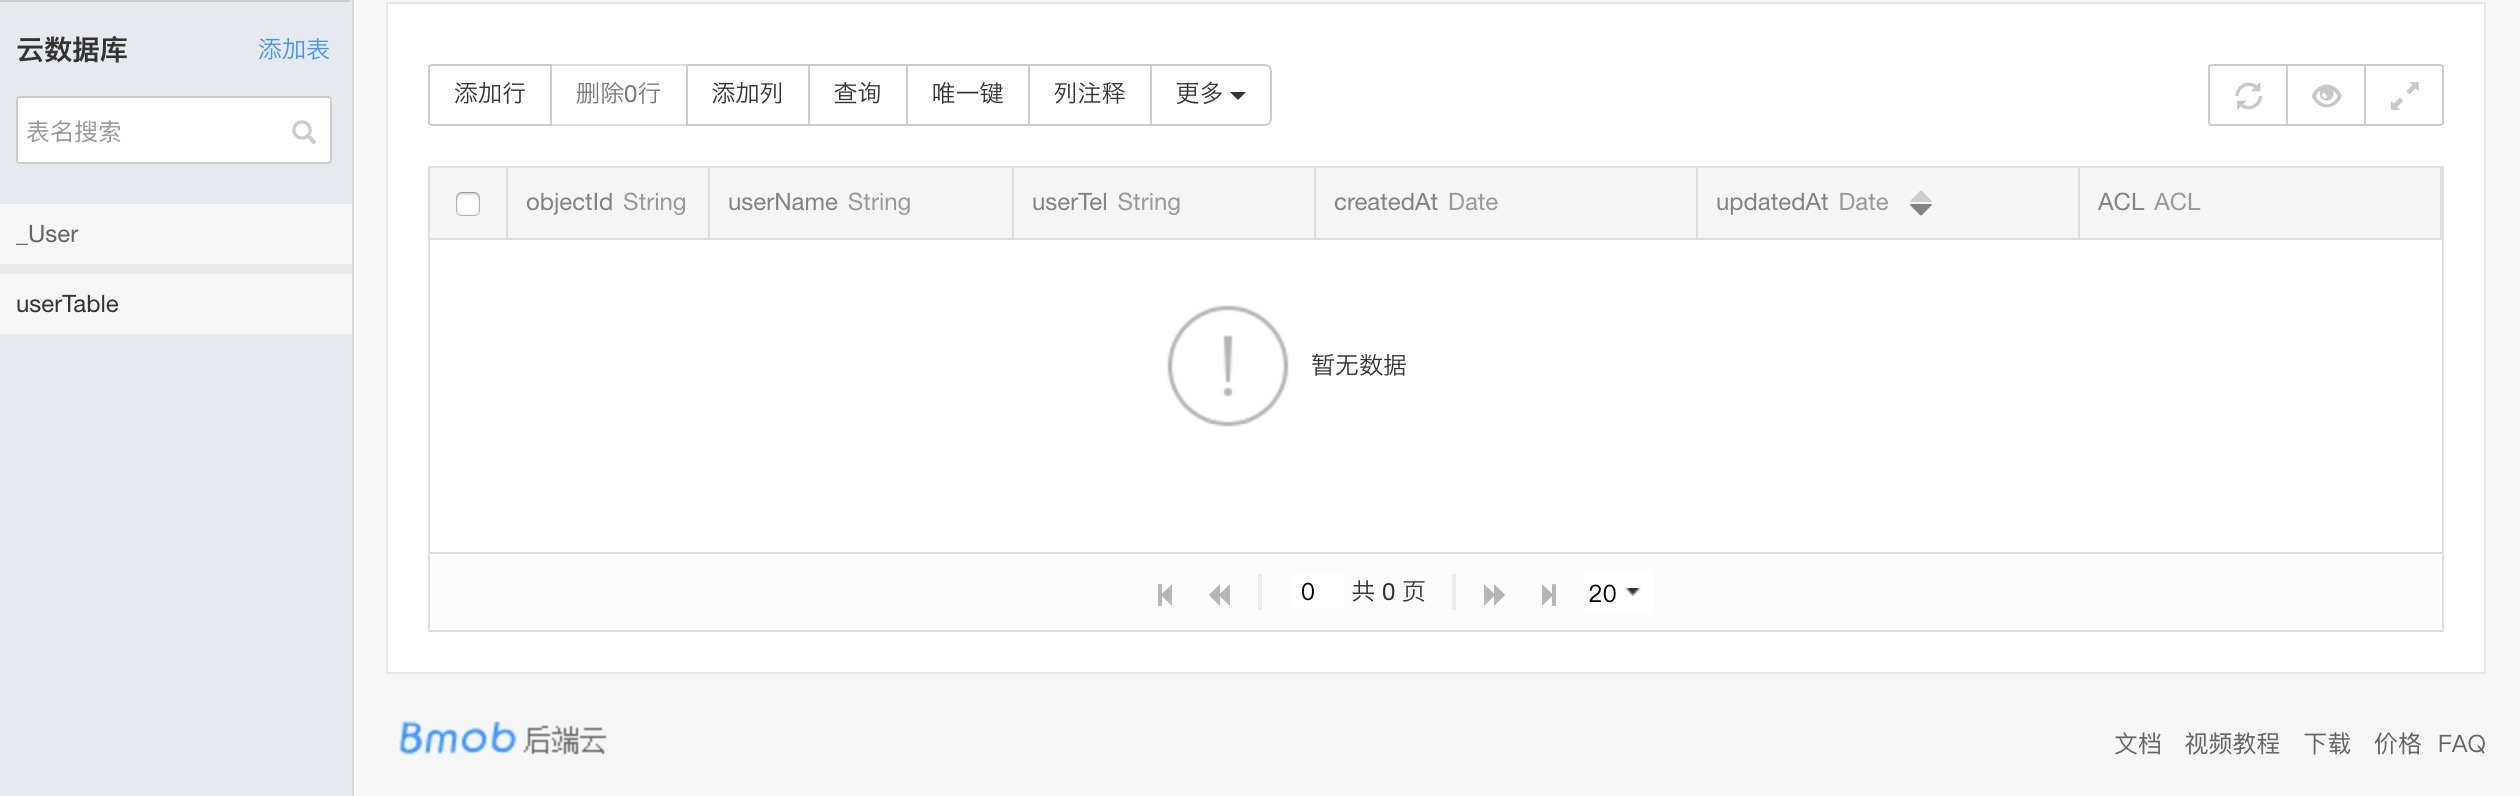Focus the 表名搜索 input field
The width and height of the screenshot is (2520, 796).
point(174,131)
